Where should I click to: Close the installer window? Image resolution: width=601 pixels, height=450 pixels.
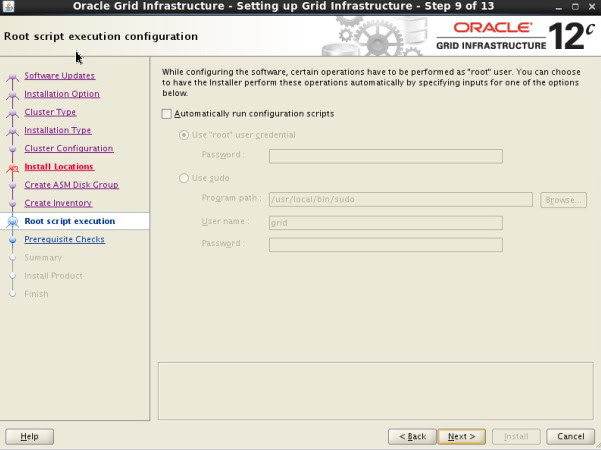coord(591,7)
